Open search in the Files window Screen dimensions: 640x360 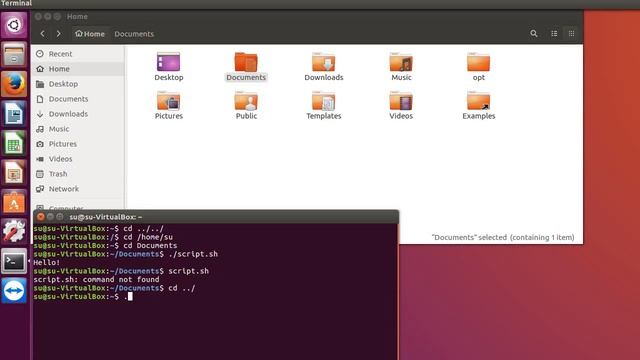click(534, 34)
